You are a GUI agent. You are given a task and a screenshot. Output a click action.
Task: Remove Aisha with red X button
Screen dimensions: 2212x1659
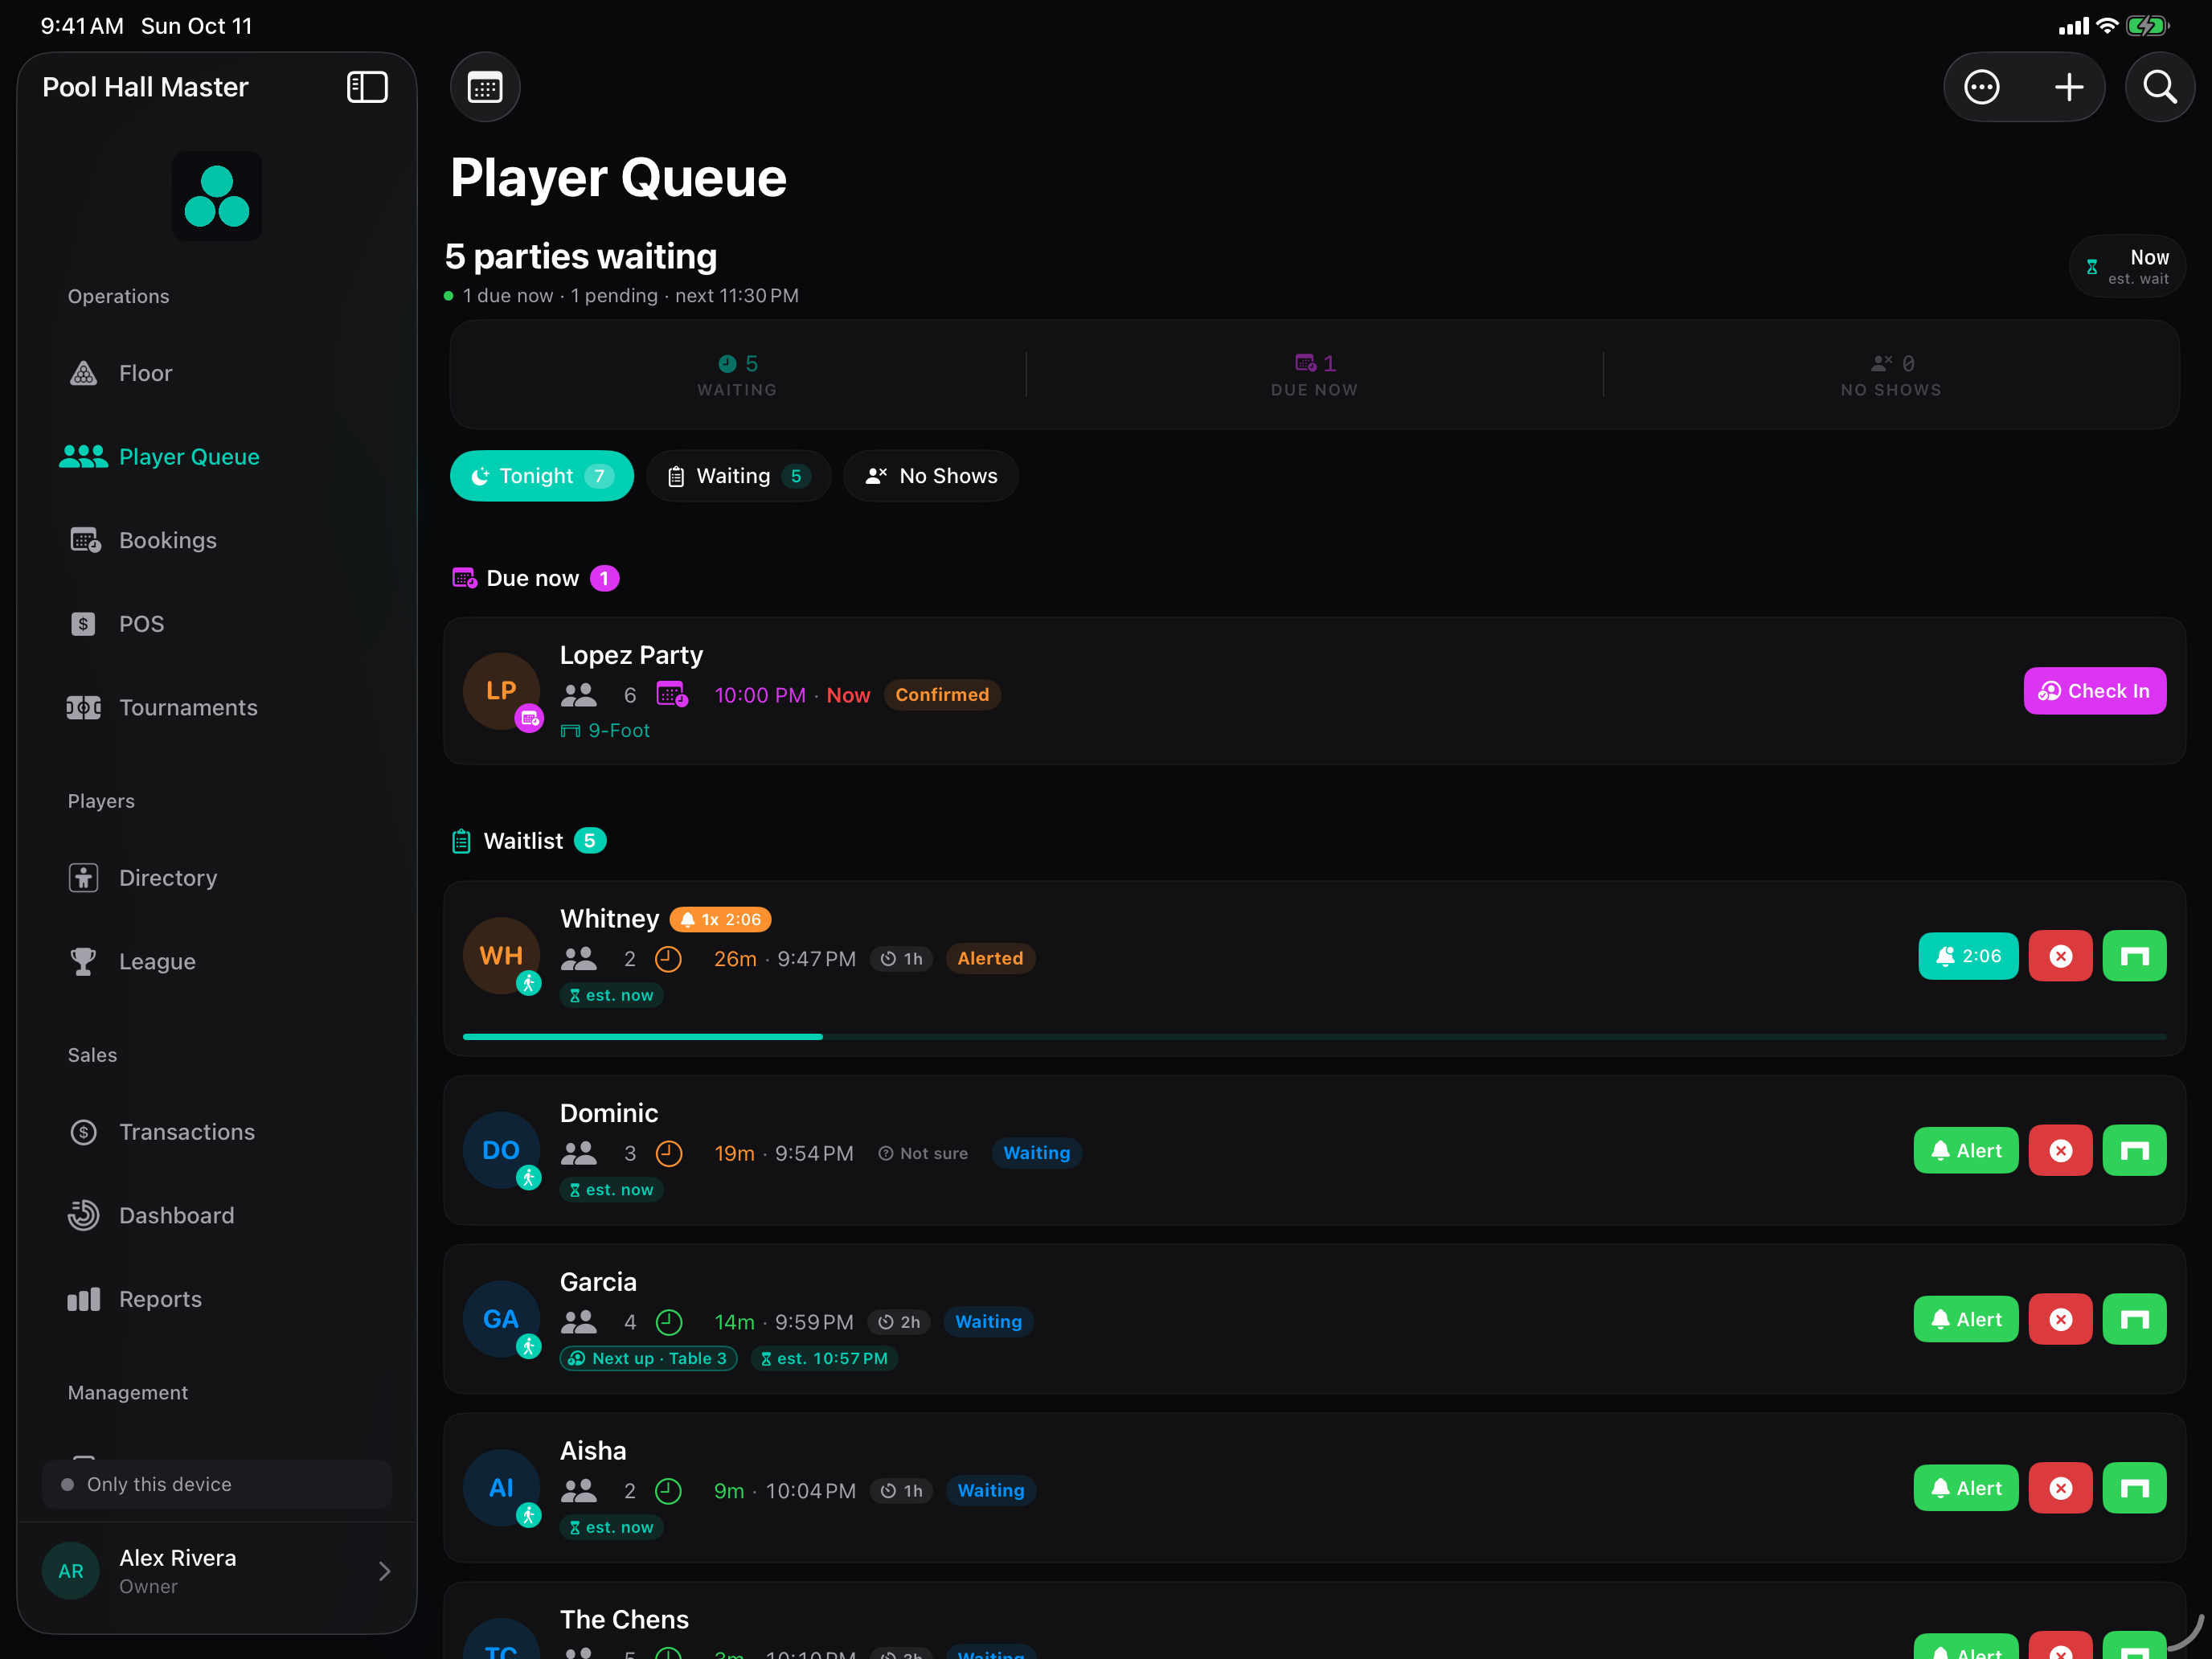coord(2060,1489)
